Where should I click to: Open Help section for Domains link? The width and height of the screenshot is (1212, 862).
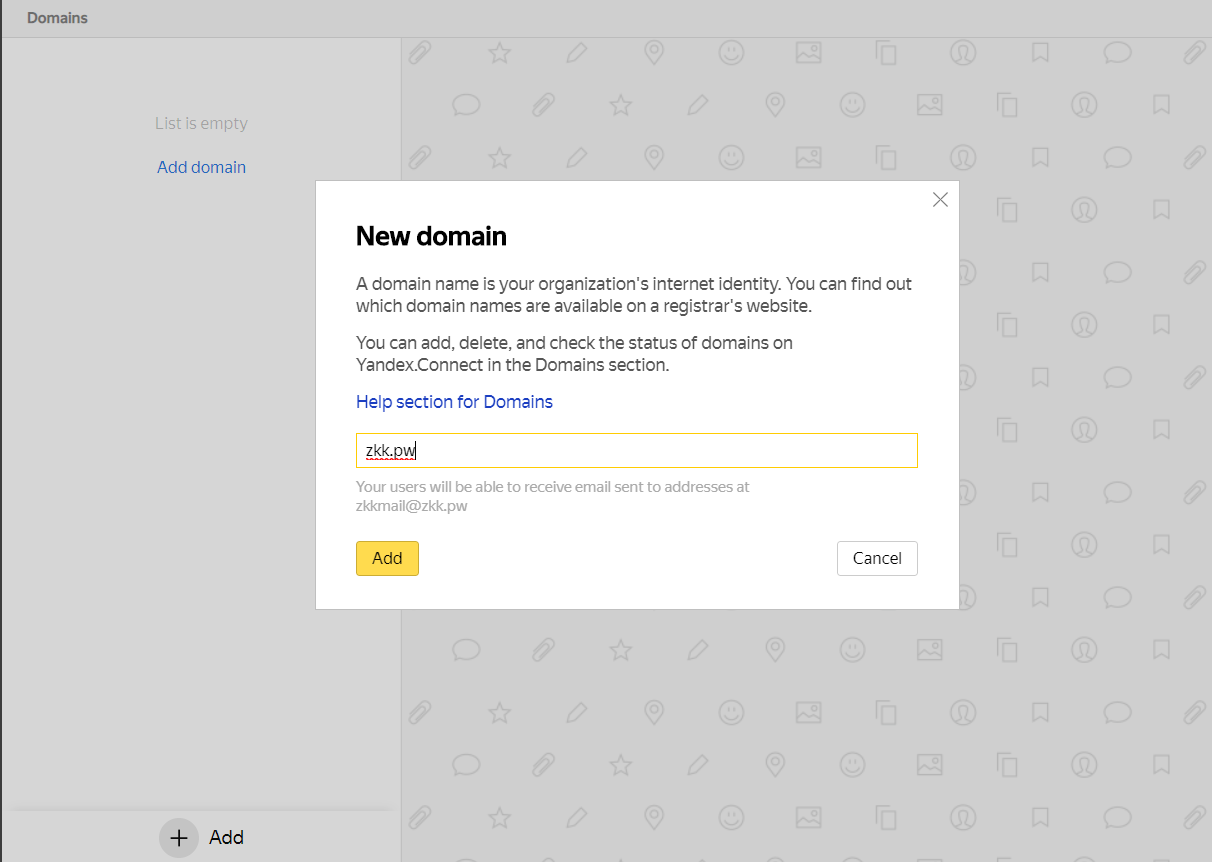[454, 402]
